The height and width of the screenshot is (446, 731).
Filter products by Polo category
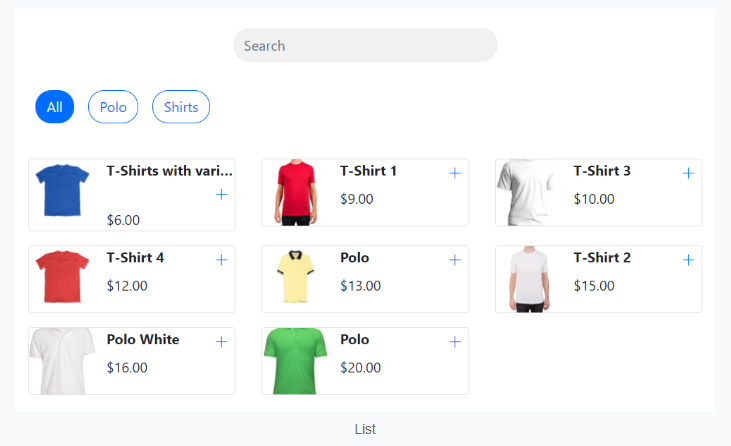(113, 107)
